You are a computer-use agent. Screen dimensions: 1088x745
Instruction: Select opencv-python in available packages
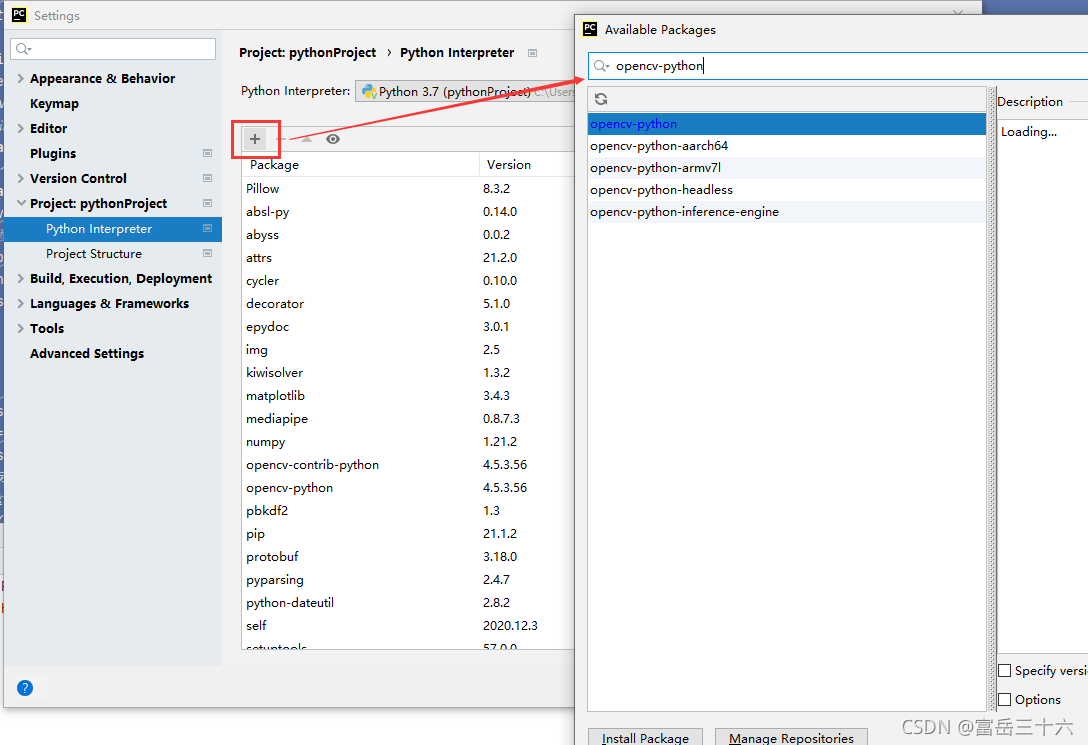(787, 123)
